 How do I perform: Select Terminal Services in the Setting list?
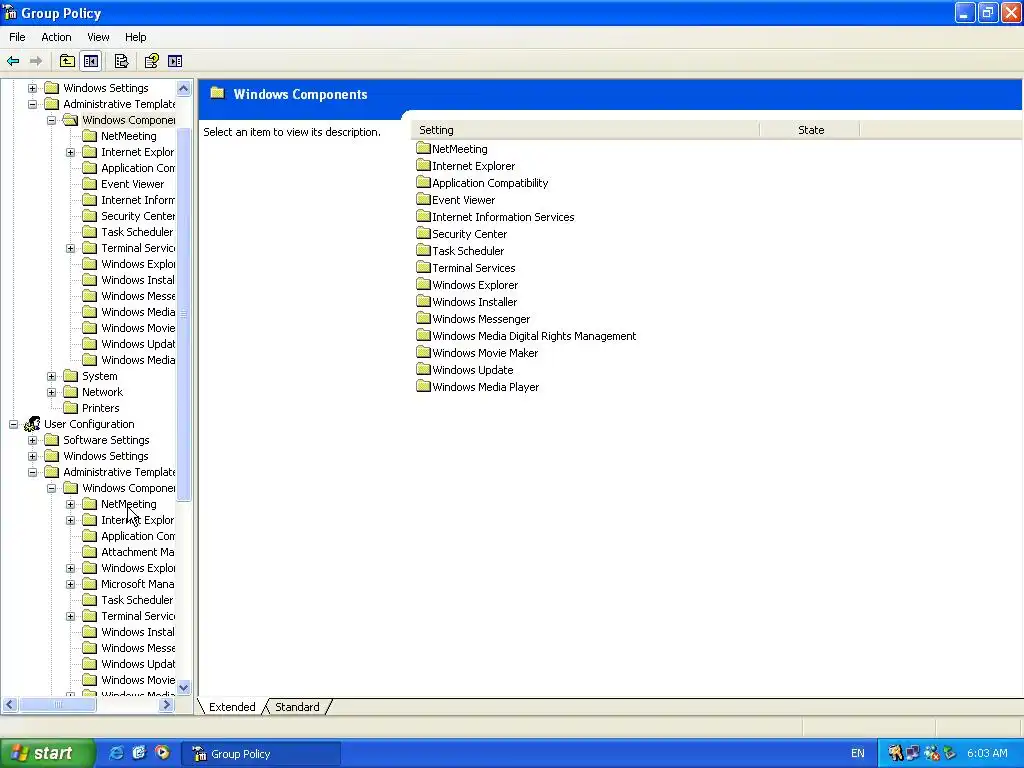[x=473, y=268]
